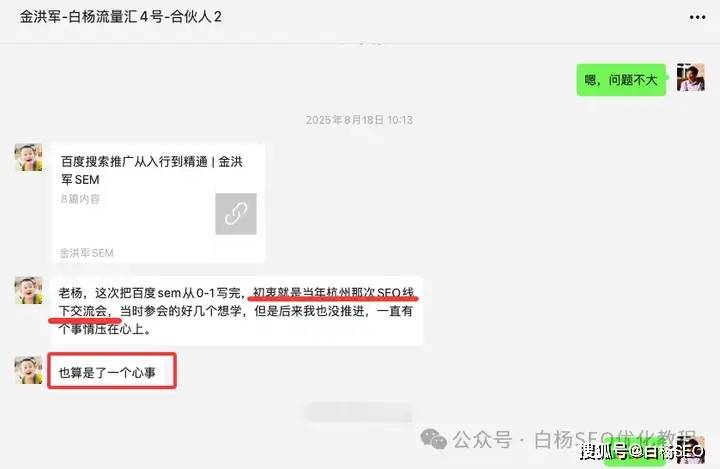
Task: Click the blurred gray message at bottom center
Action: (359, 412)
